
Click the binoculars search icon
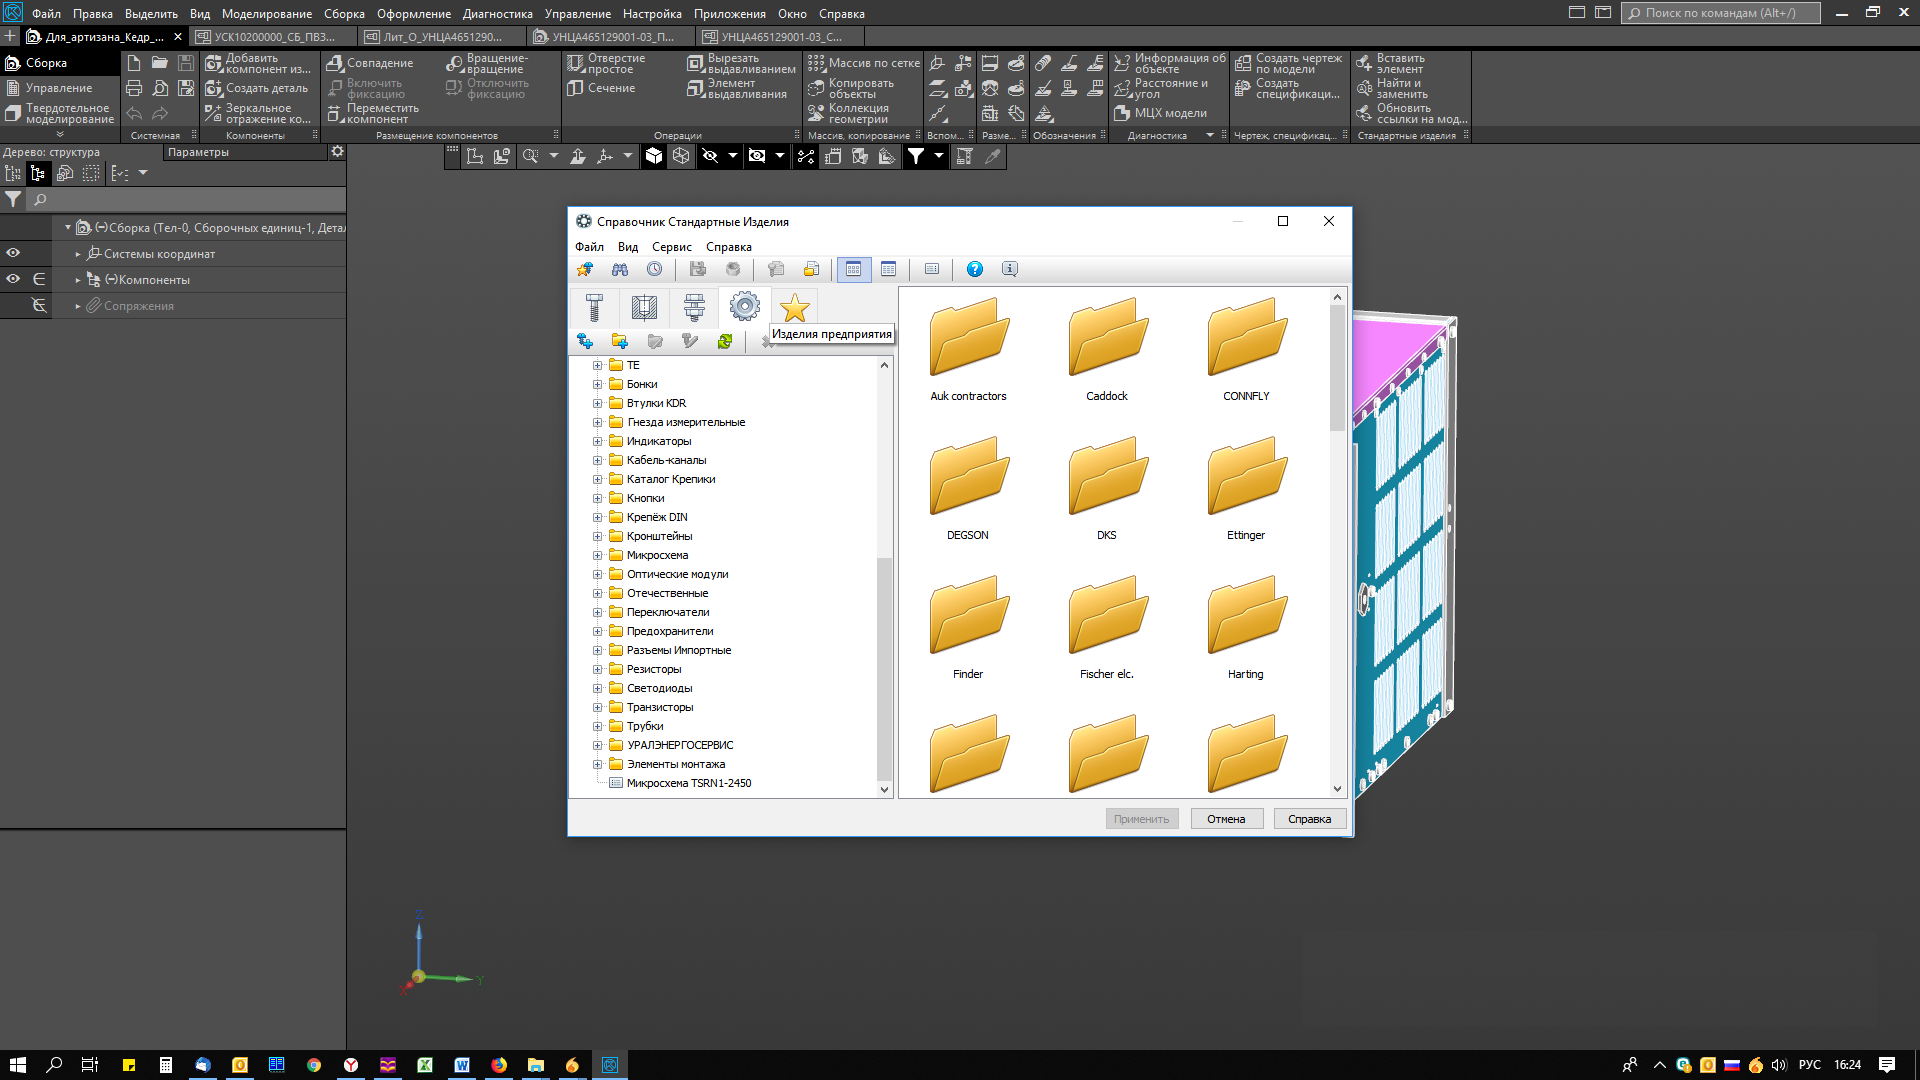pos(620,269)
